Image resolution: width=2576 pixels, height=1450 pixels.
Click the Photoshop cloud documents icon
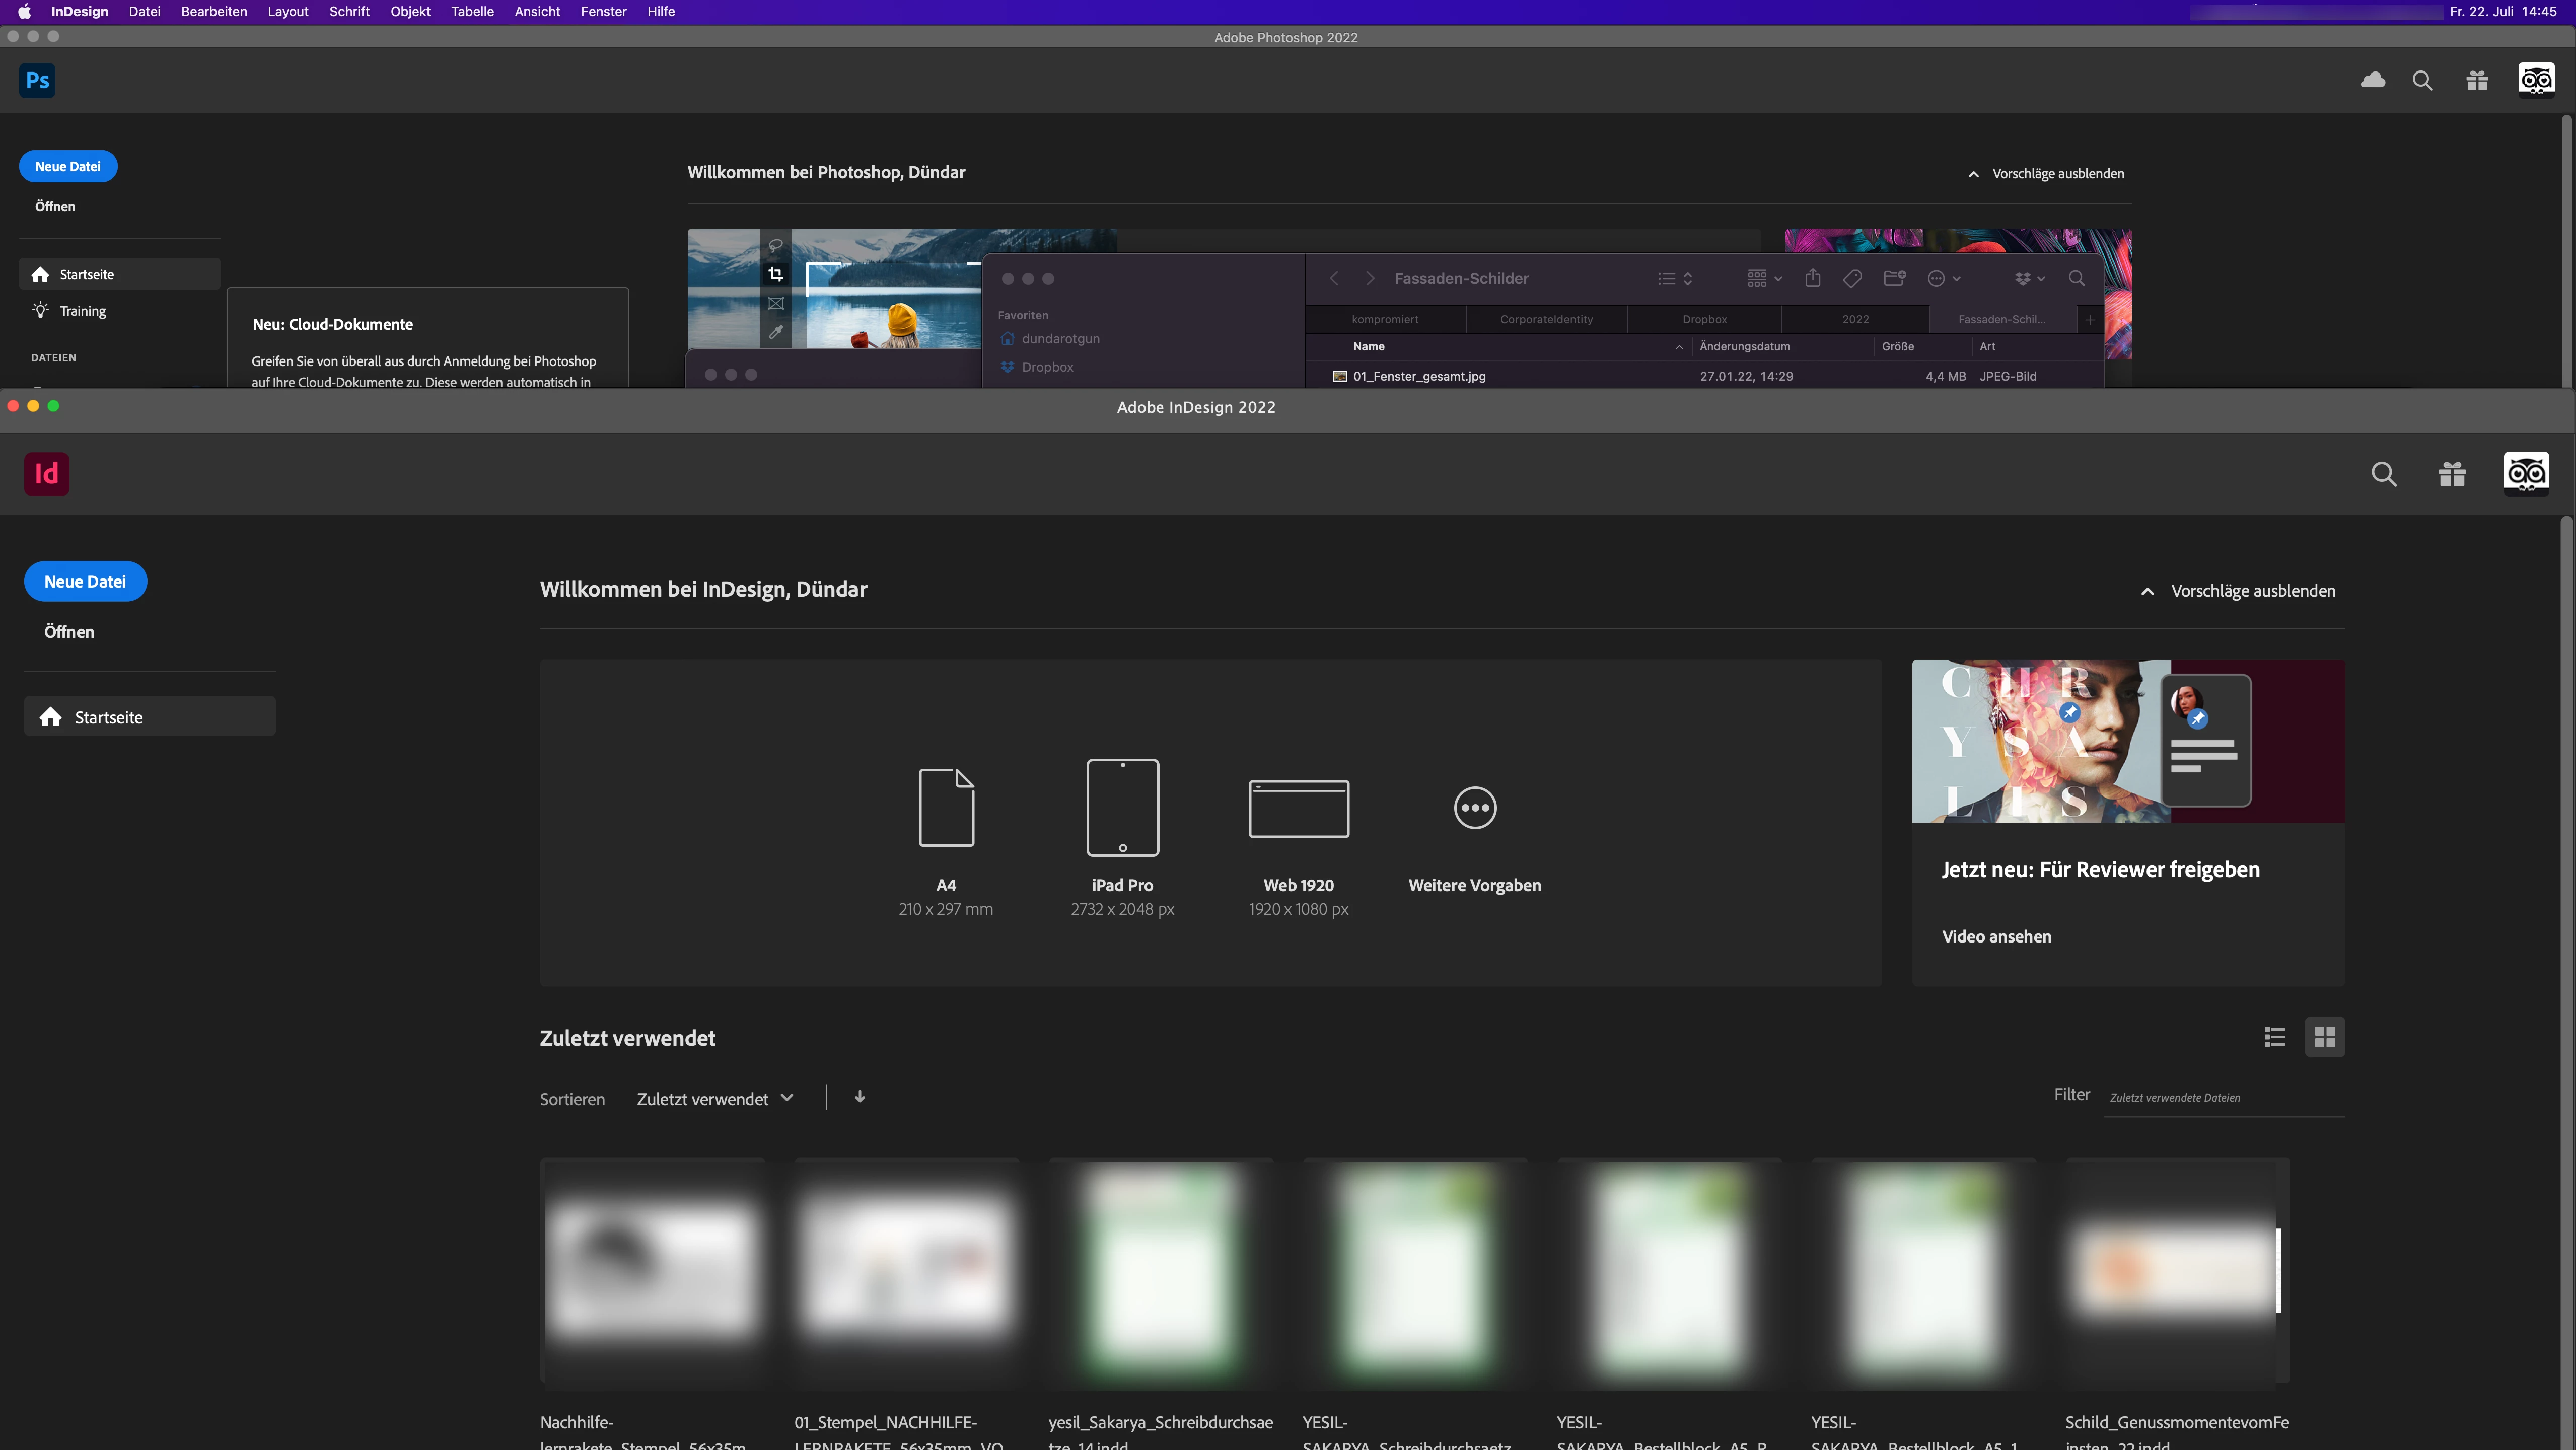(2372, 80)
